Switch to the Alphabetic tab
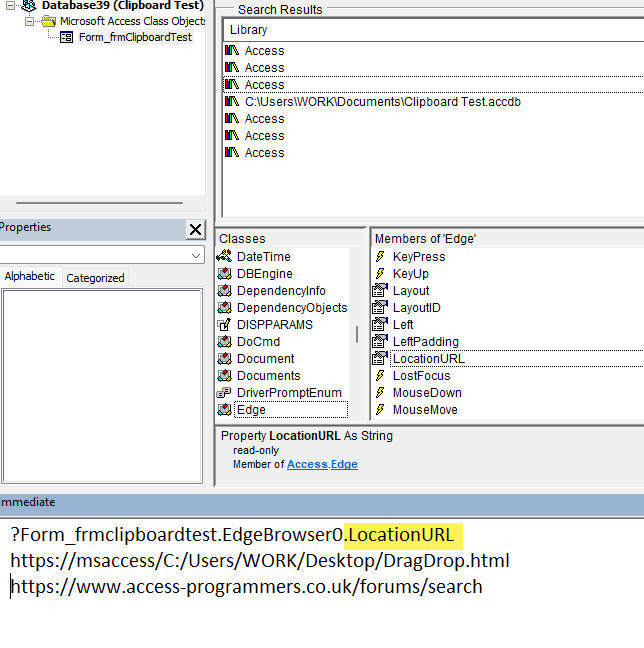The width and height of the screenshot is (644, 648). click(x=30, y=276)
